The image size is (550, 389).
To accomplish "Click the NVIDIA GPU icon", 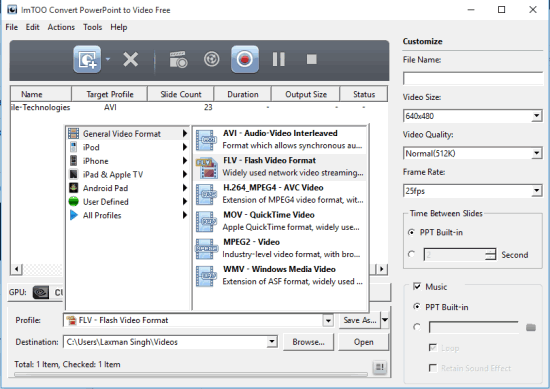I will 41,292.
